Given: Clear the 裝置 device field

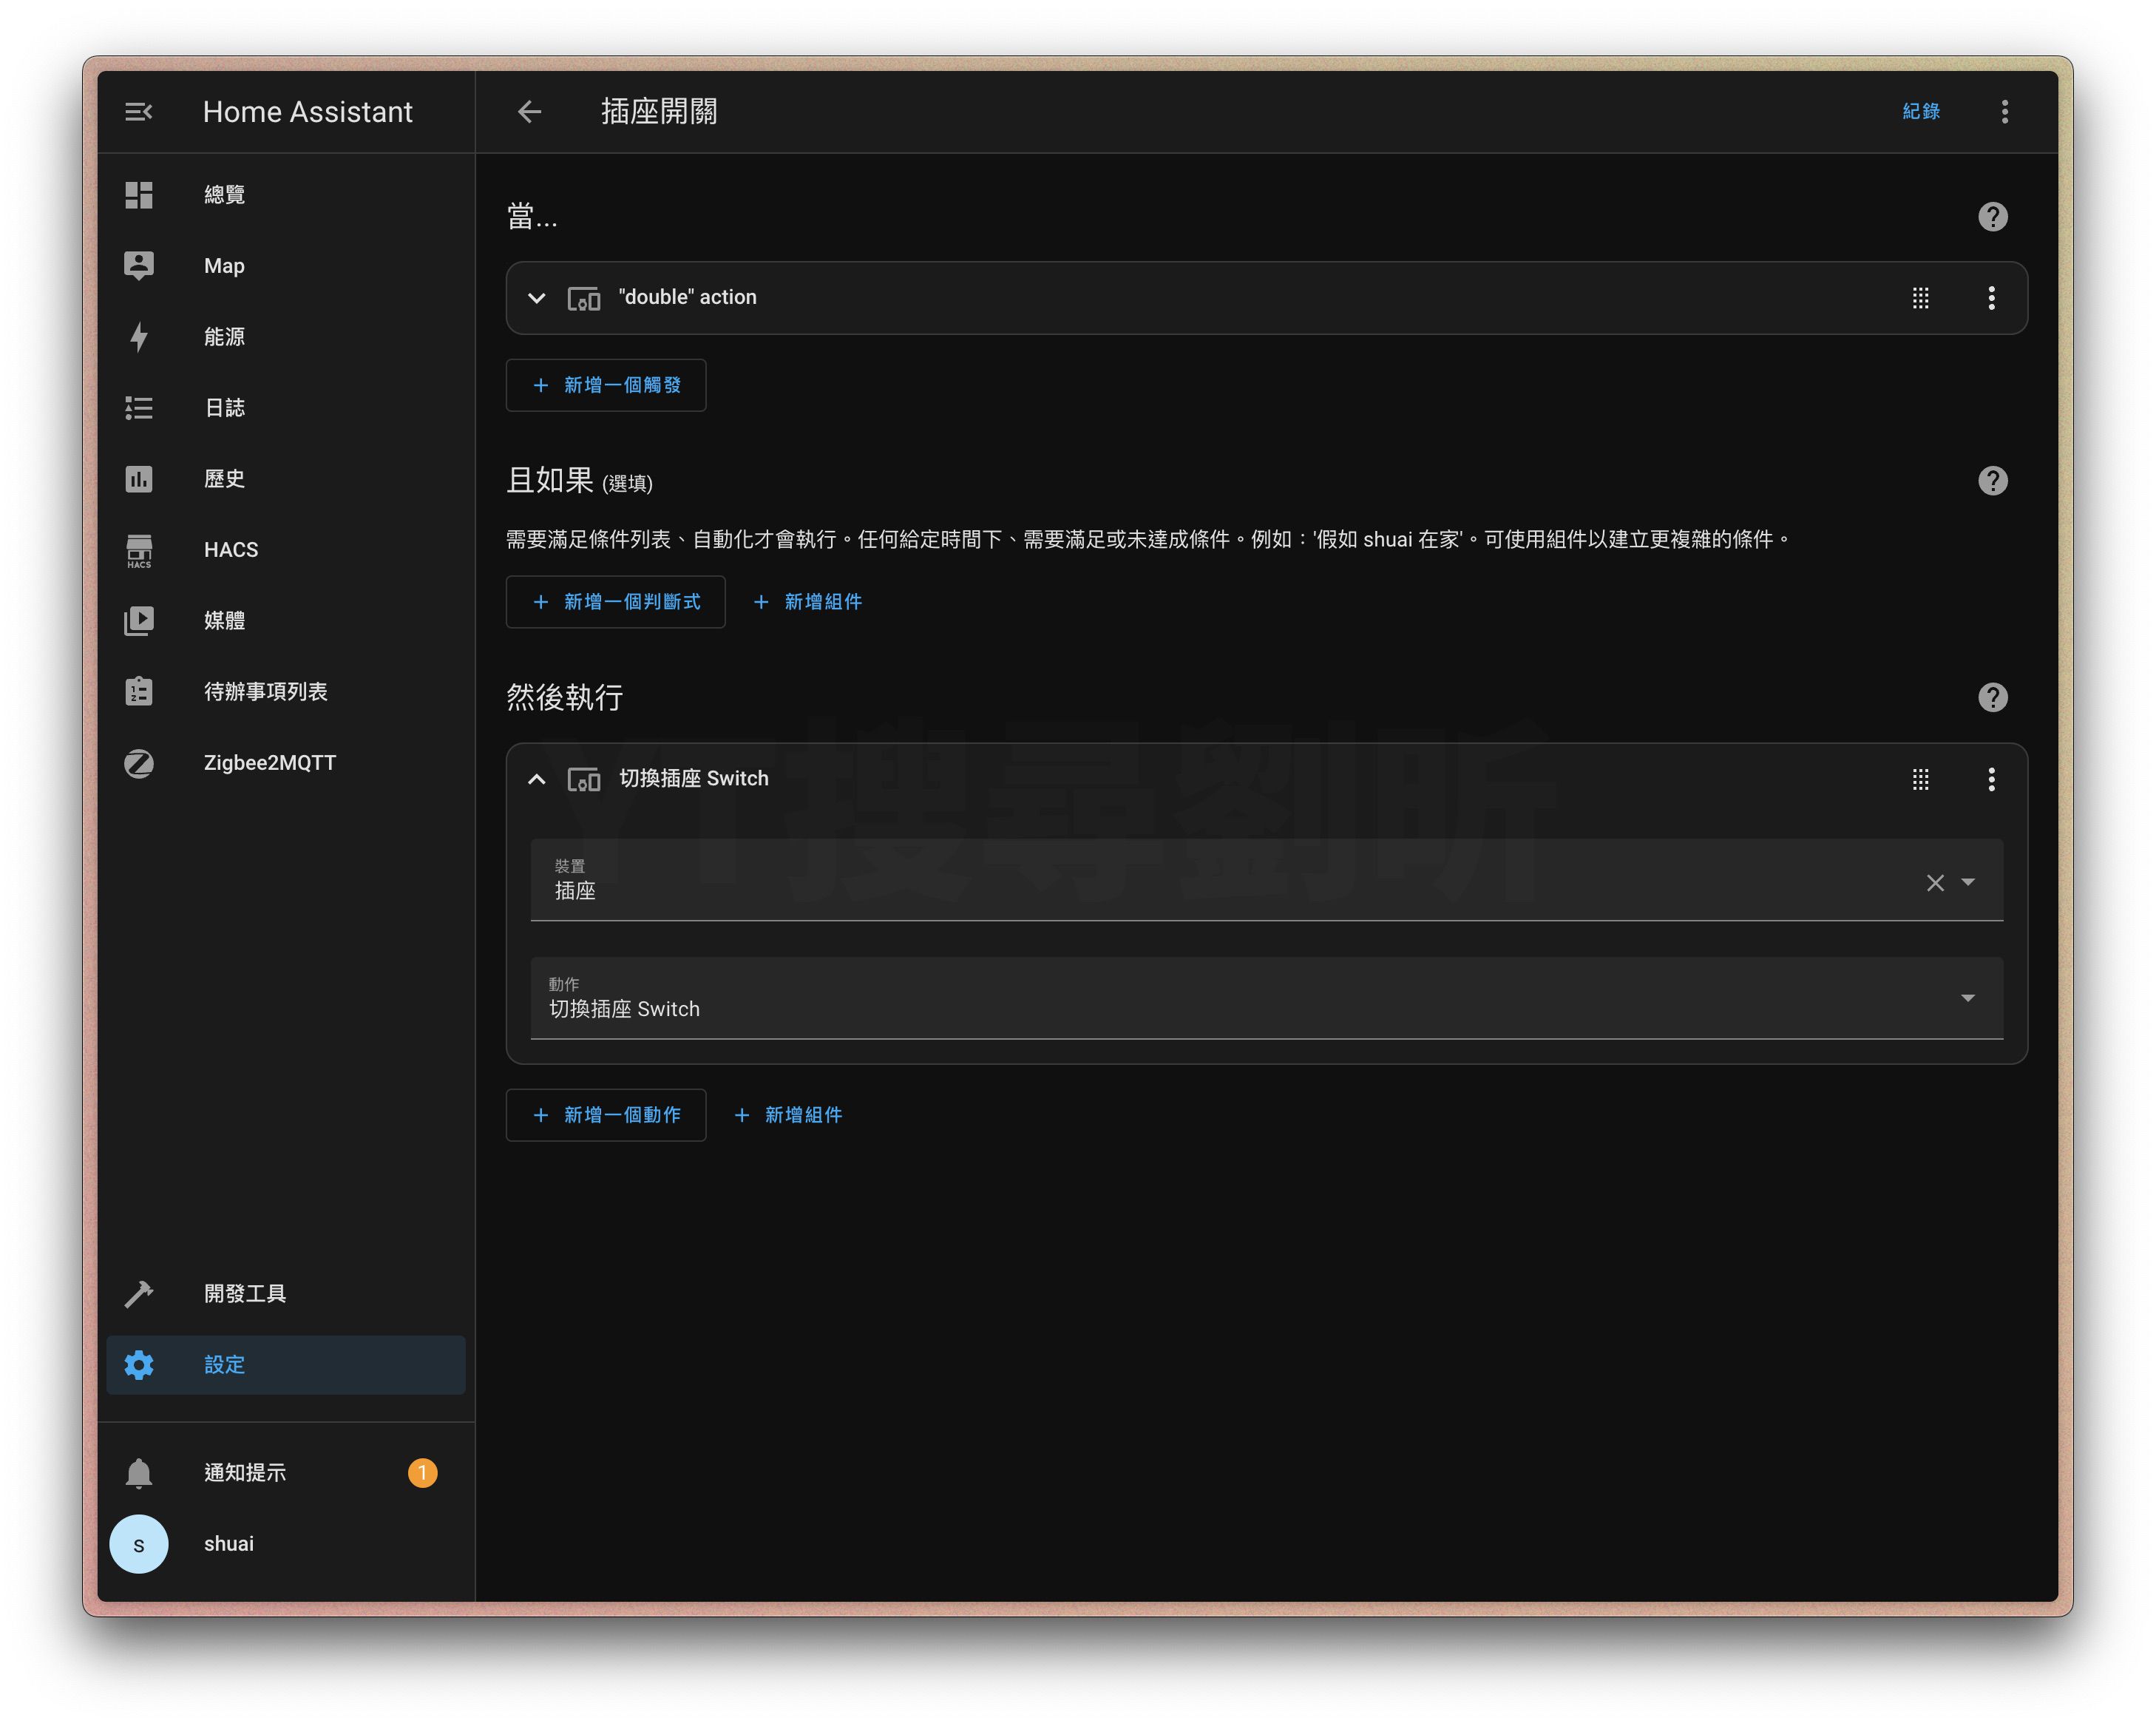Looking at the screenshot, I should pyautogui.click(x=1935, y=883).
